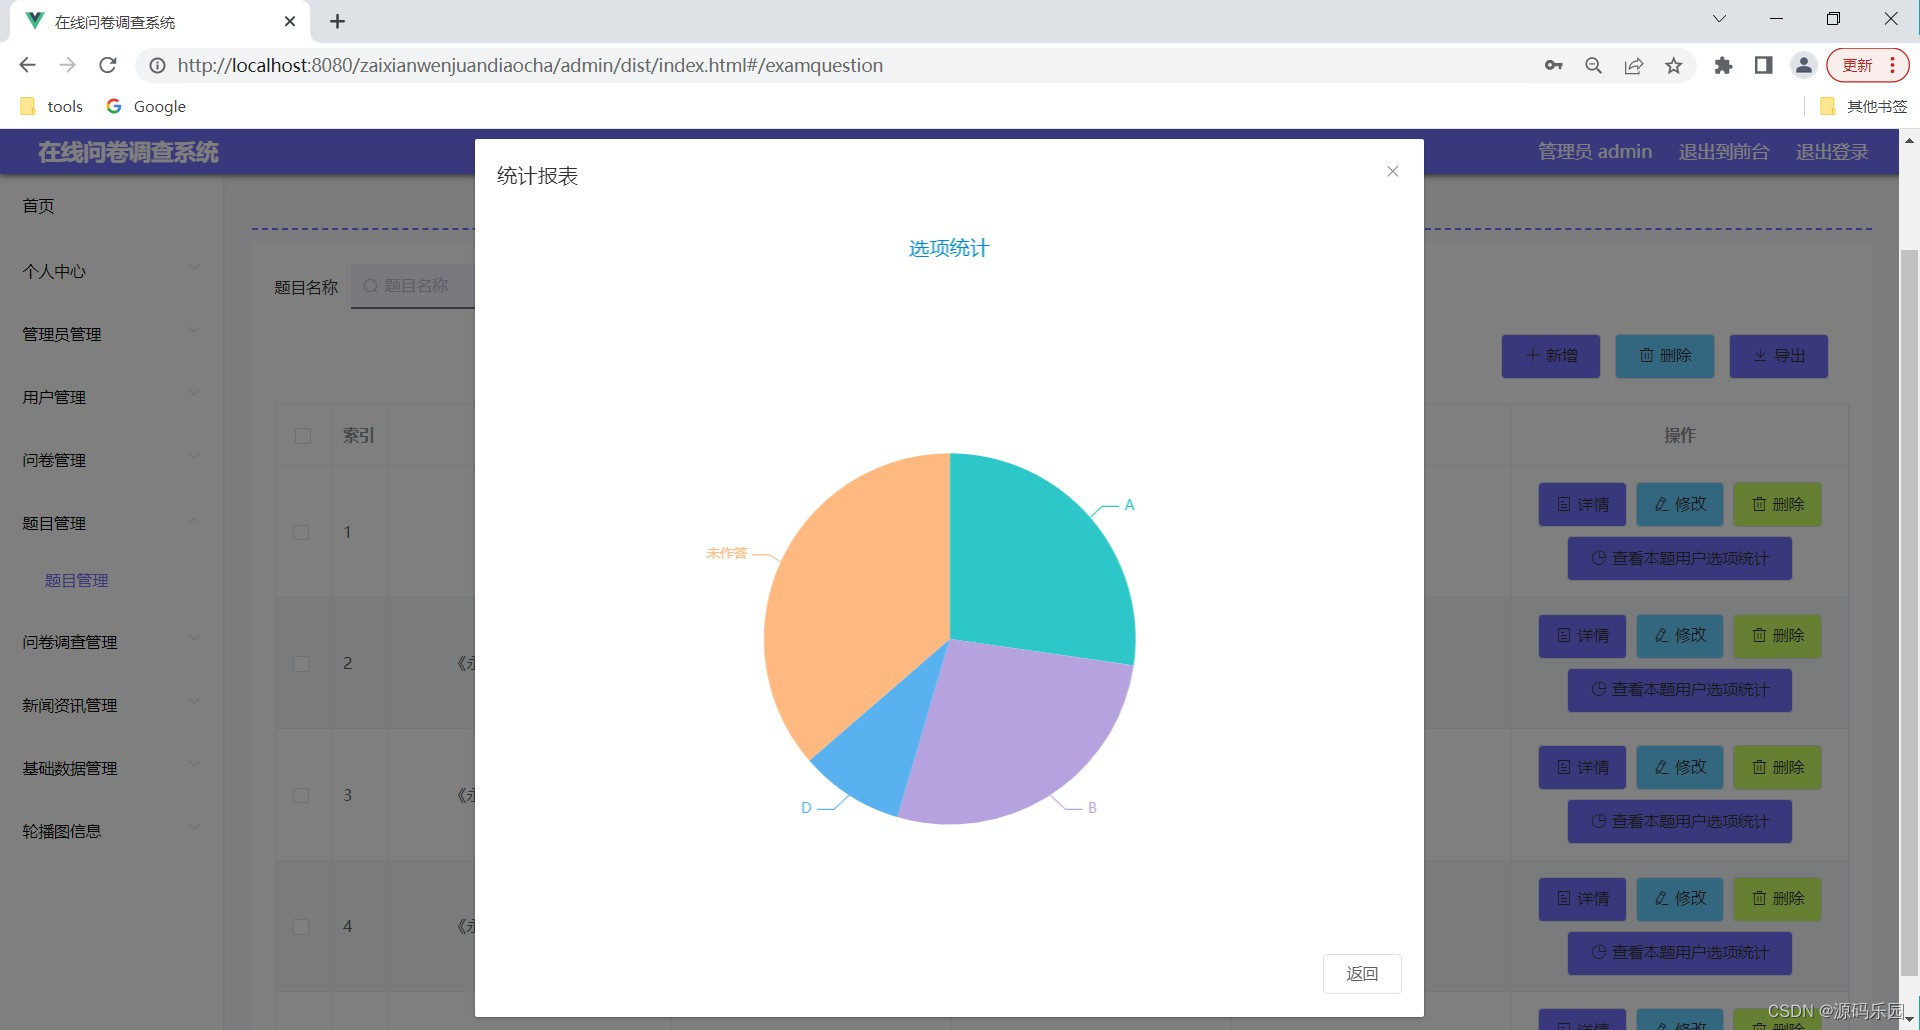Click the download icon on the 导出 button
This screenshot has width=1920, height=1030.
point(1762,356)
